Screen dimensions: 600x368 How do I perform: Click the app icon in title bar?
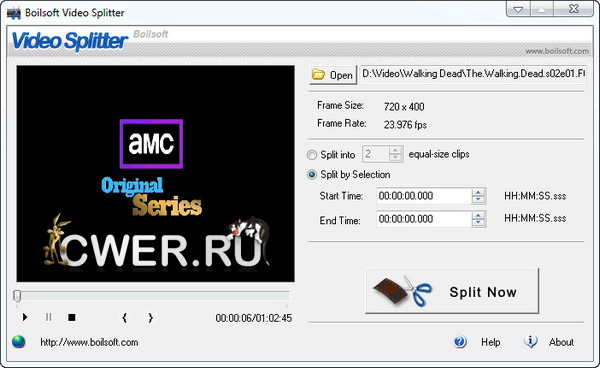(x=14, y=13)
